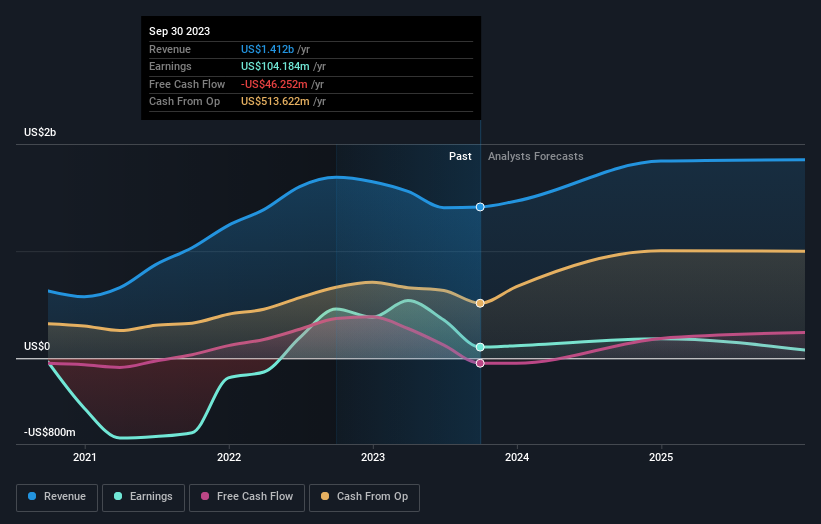Click the 'Earnings' row label in tooltip

point(170,66)
